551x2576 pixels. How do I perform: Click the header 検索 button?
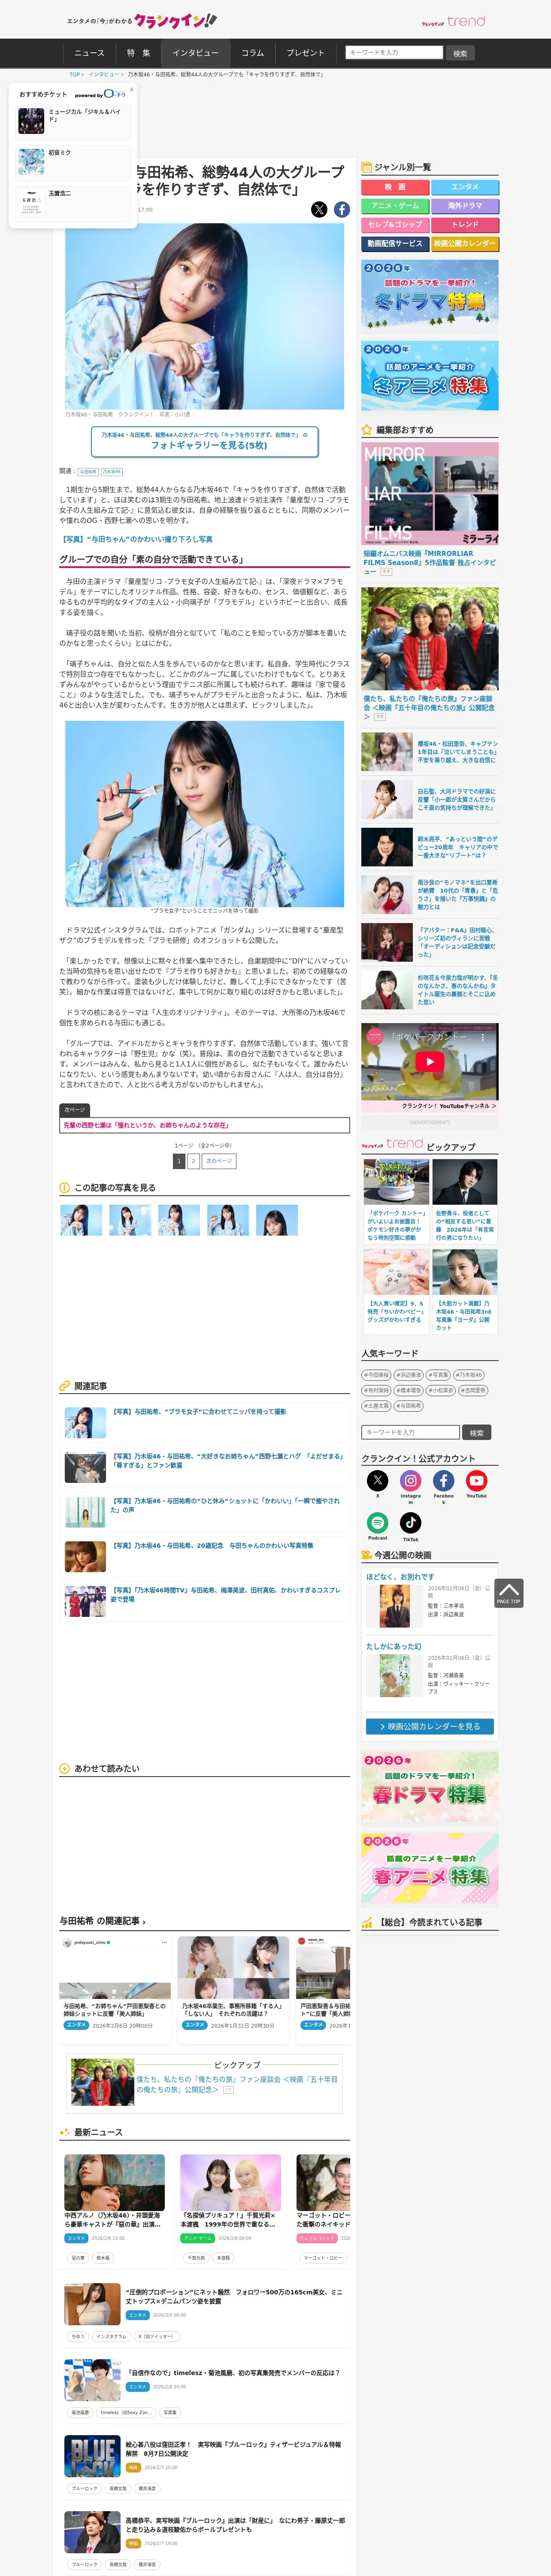point(460,53)
